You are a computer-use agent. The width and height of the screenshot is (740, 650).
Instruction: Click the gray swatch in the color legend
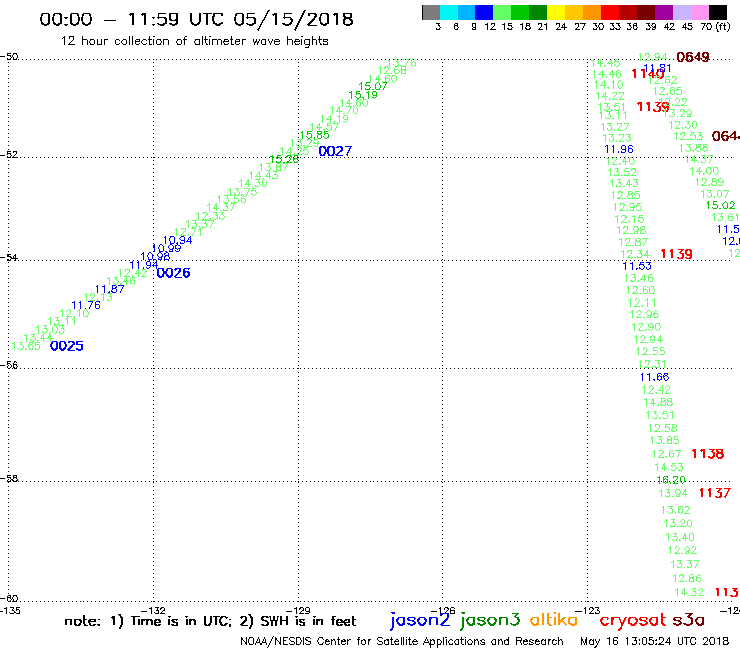[431, 12]
